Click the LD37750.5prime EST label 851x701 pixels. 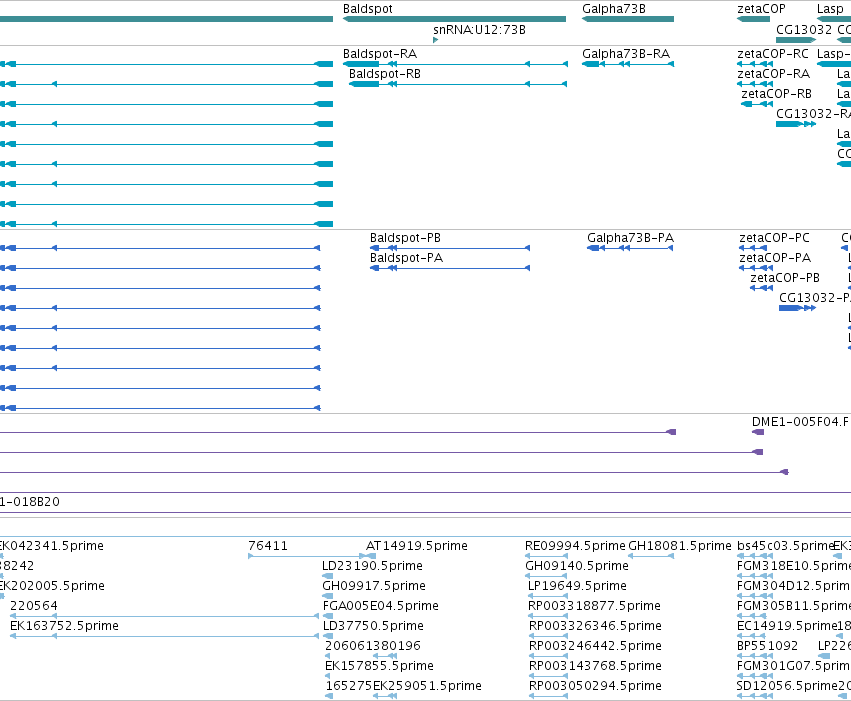tap(373, 626)
